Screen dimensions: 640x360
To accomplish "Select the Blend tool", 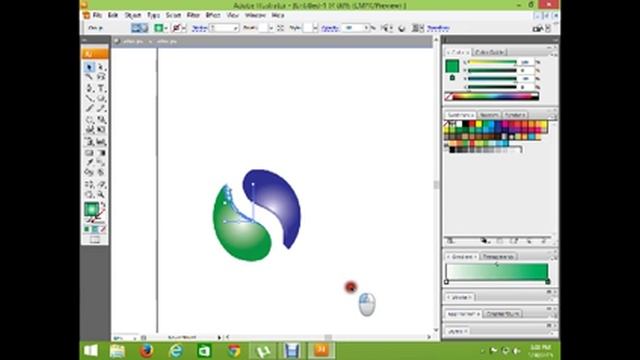I will click(x=101, y=162).
